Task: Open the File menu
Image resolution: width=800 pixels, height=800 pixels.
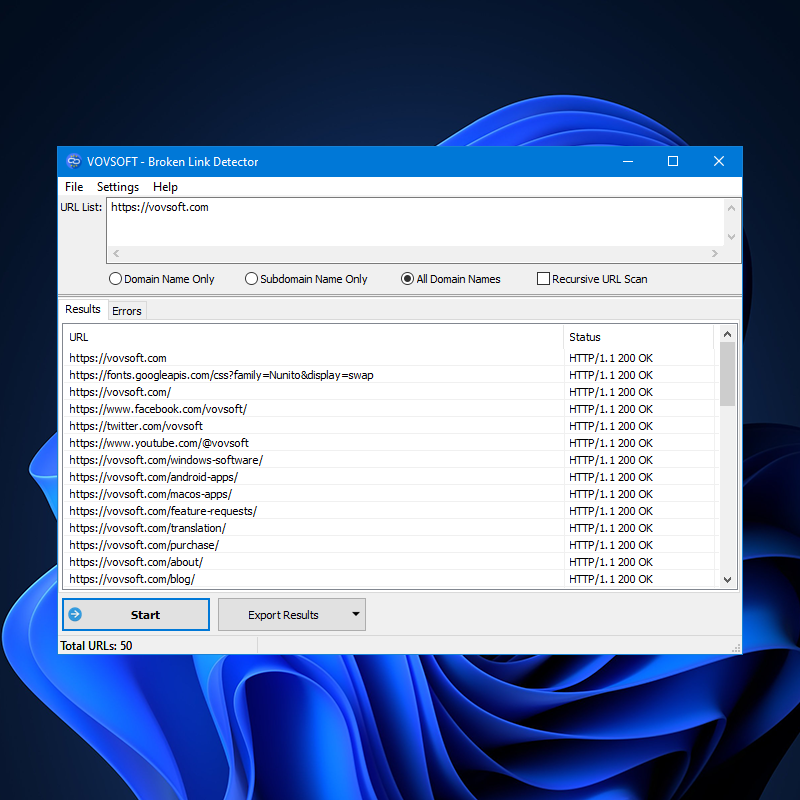Action: (x=74, y=187)
